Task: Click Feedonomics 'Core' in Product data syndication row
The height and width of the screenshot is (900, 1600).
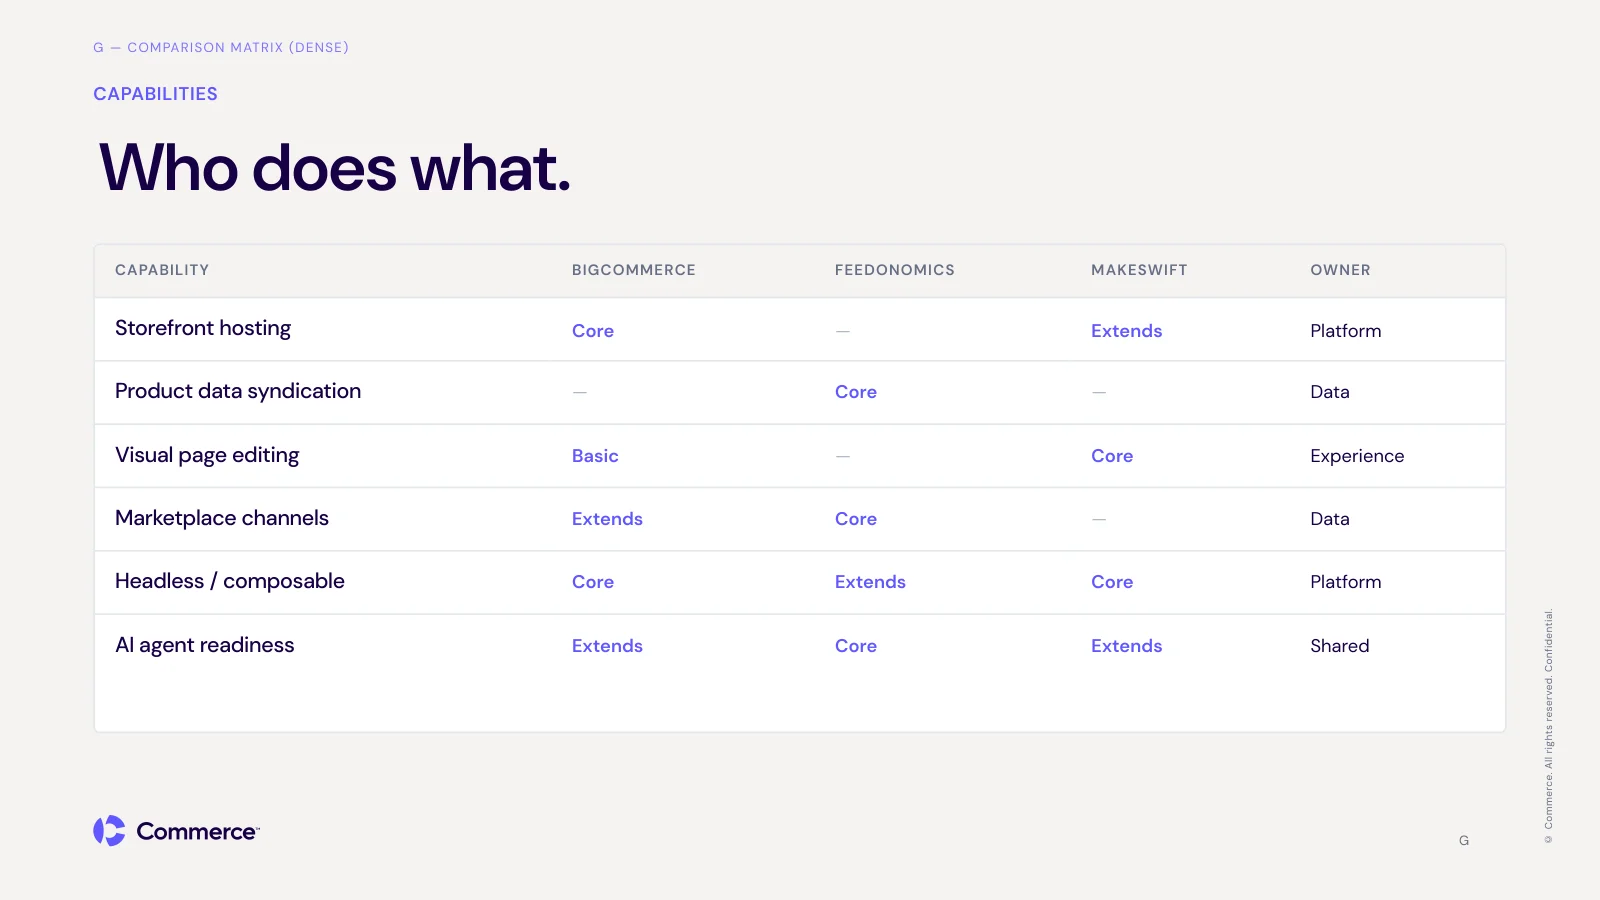Action: pos(856,392)
